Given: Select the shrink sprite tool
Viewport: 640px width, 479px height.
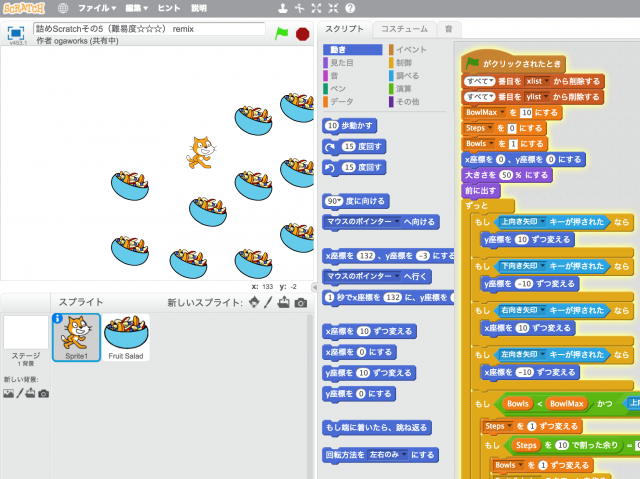Looking at the screenshot, I should point(333,8).
